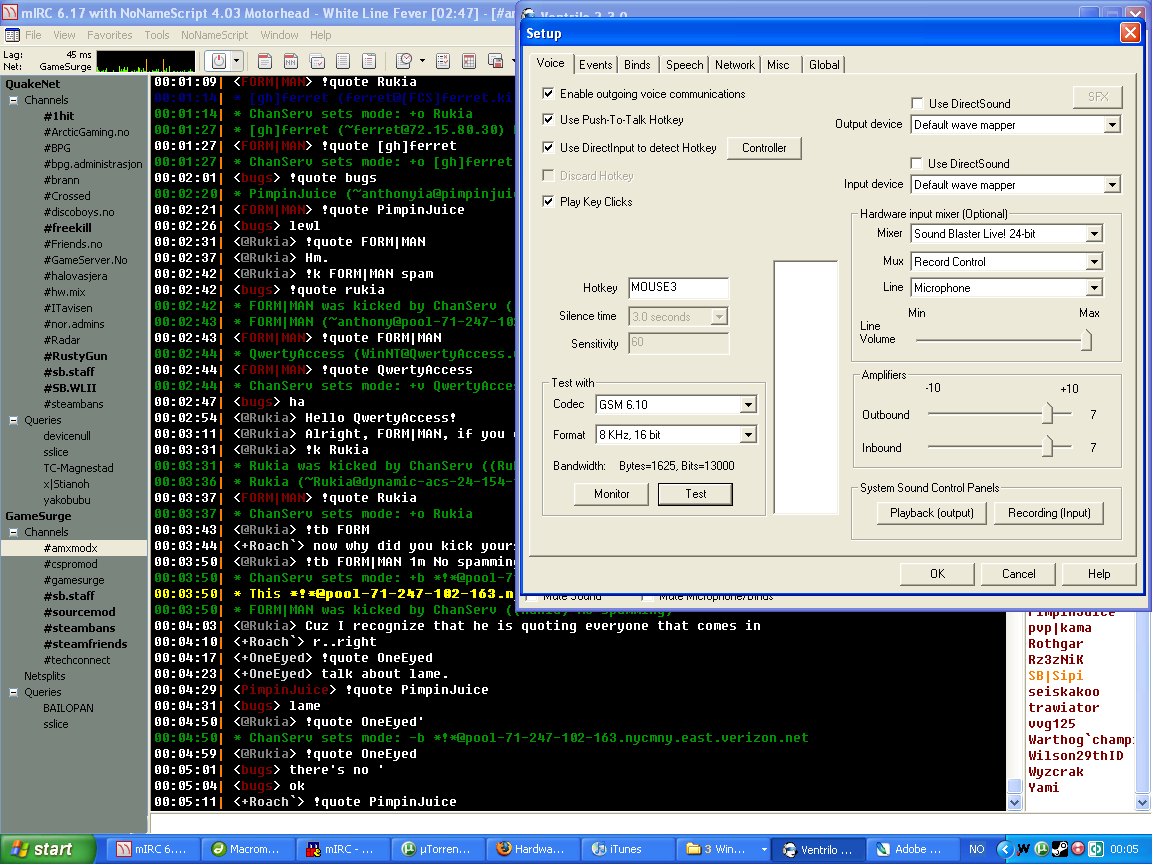The height and width of the screenshot is (864, 1152).
Task: Toggle Use DirectInput to detect Hotkey
Action: 548,147
